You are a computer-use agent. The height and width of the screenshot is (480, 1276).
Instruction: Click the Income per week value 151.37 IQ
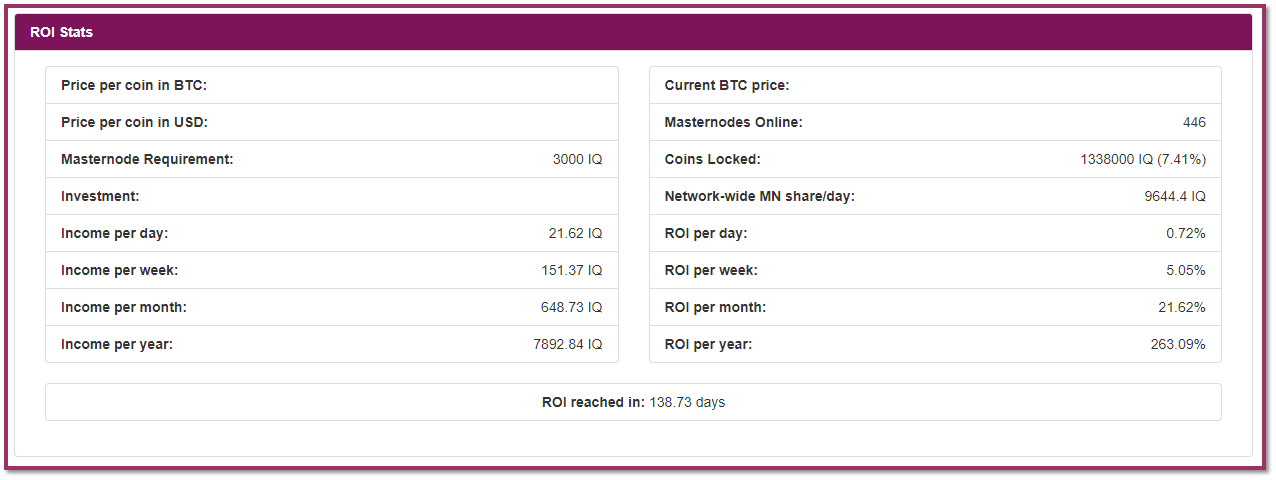pos(572,270)
